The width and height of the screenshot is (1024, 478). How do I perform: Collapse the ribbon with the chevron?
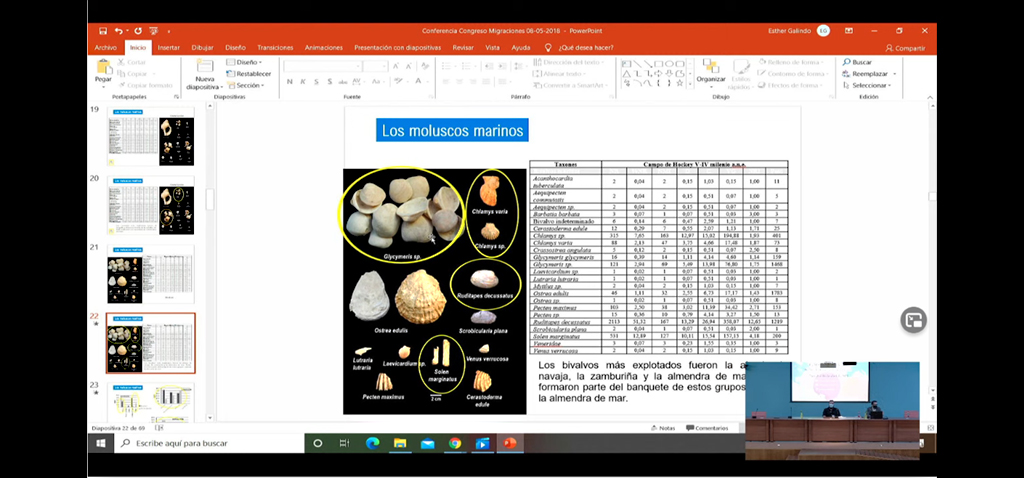931,98
